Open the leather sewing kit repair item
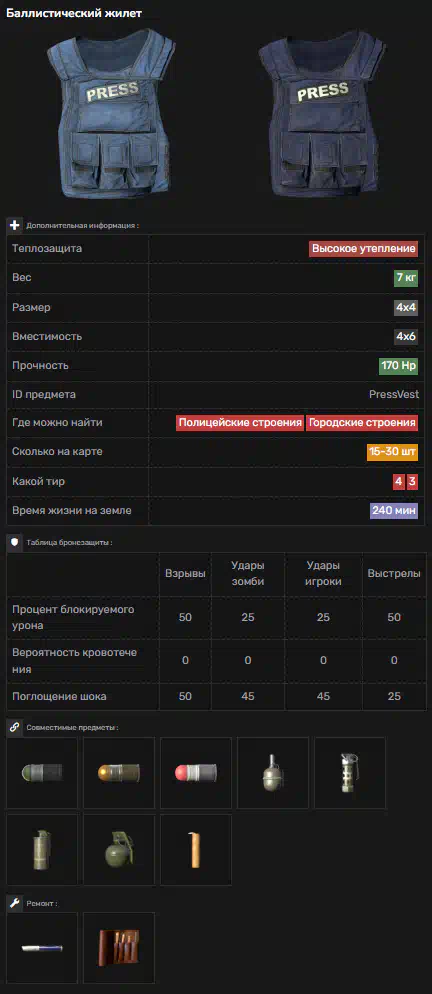Screen dimensions: 432x994 [119, 948]
